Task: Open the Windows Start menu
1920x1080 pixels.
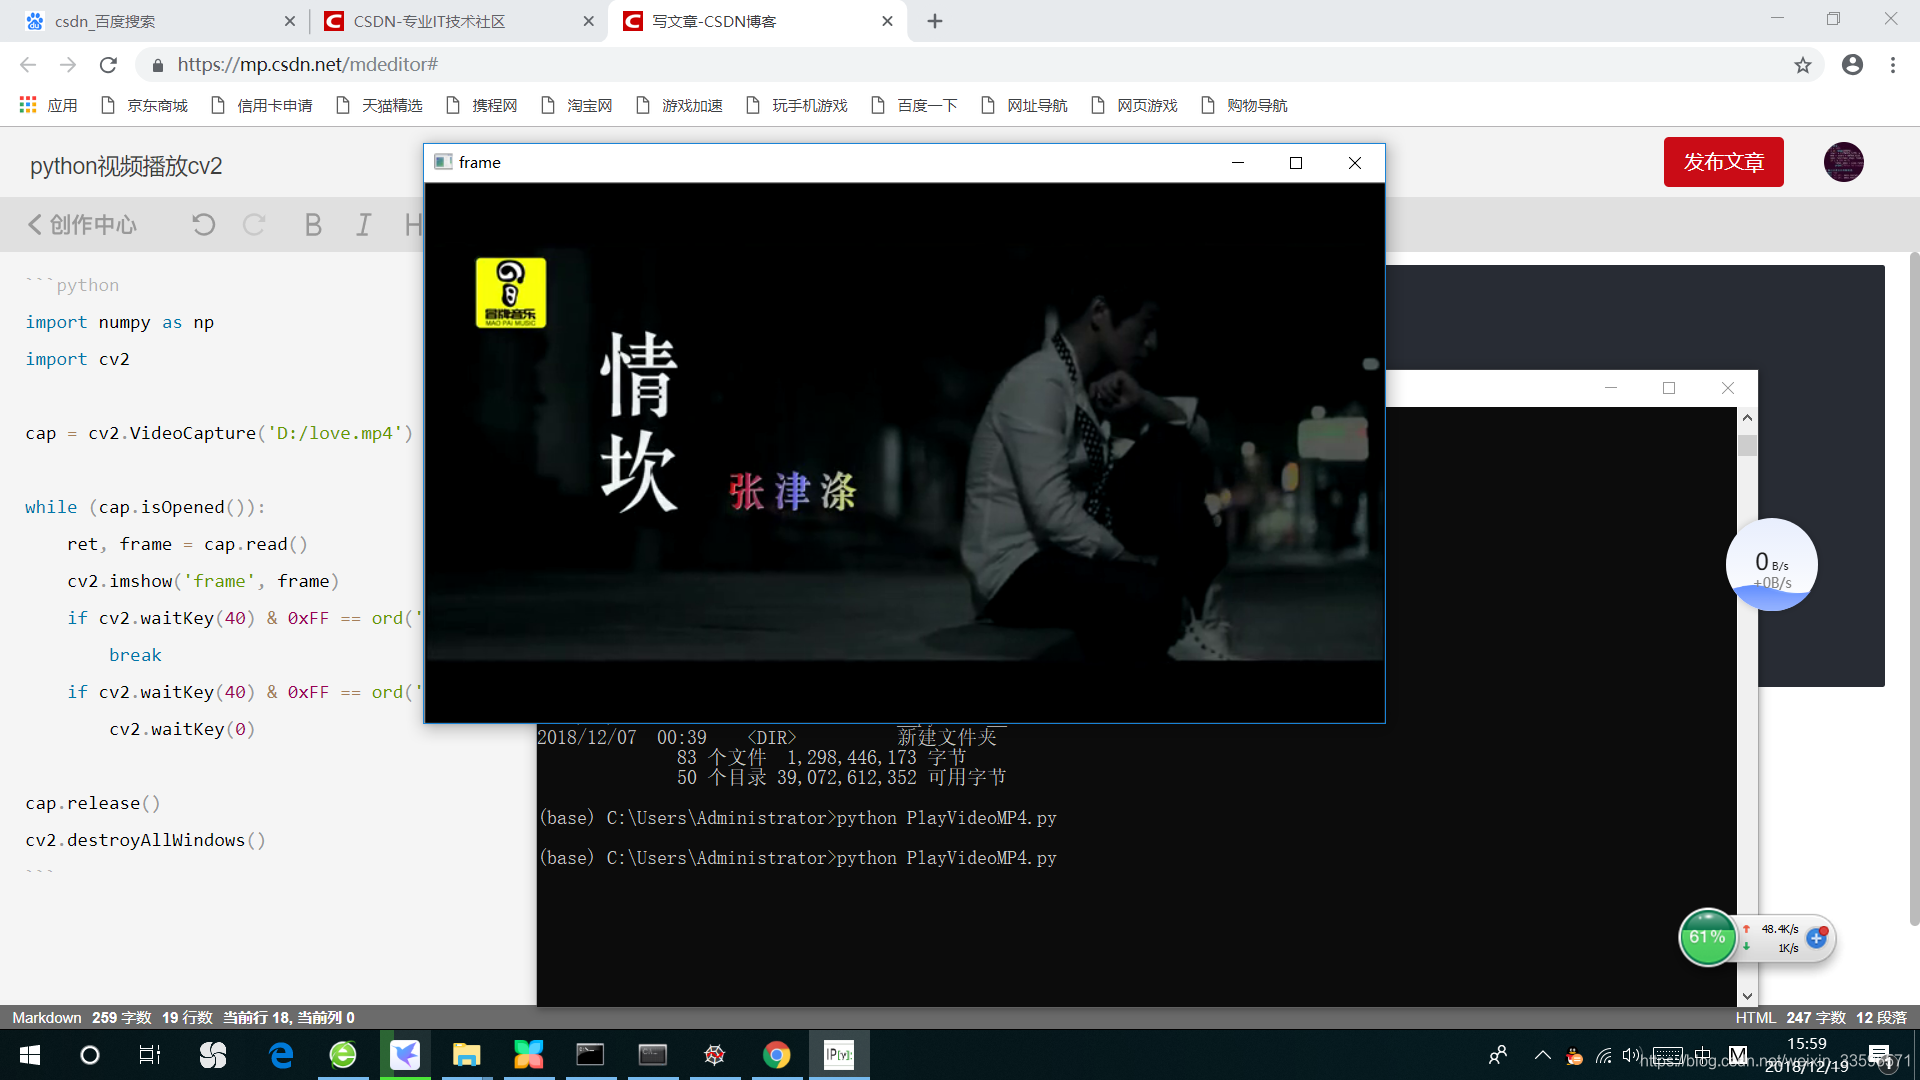Action: pyautogui.click(x=30, y=1055)
